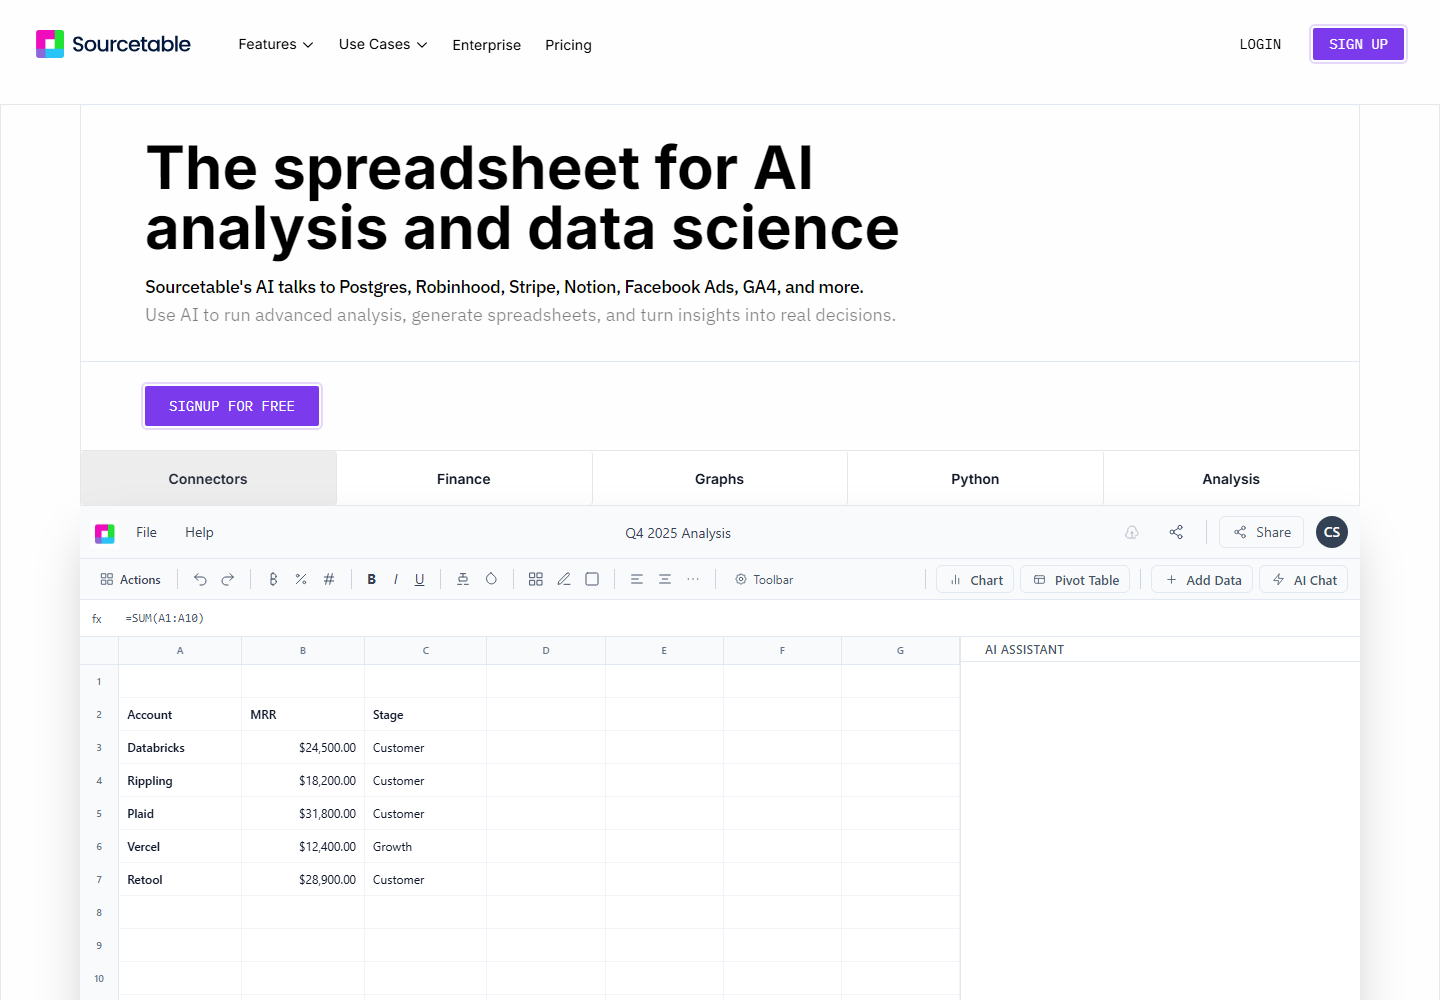Click the Databricks cell
The height and width of the screenshot is (1000, 1440).
coord(180,748)
